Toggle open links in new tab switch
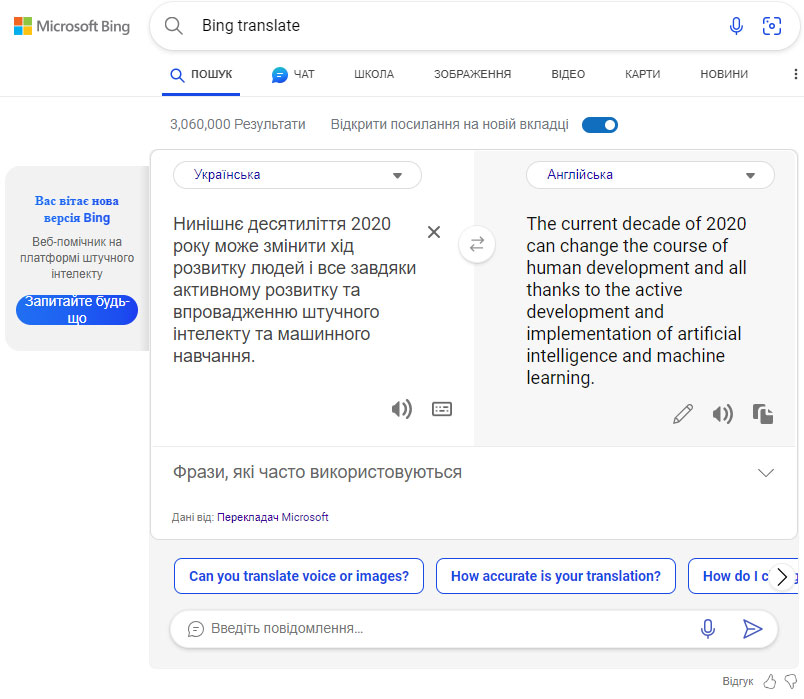Screen dimensions: 804x699 coord(600,125)
